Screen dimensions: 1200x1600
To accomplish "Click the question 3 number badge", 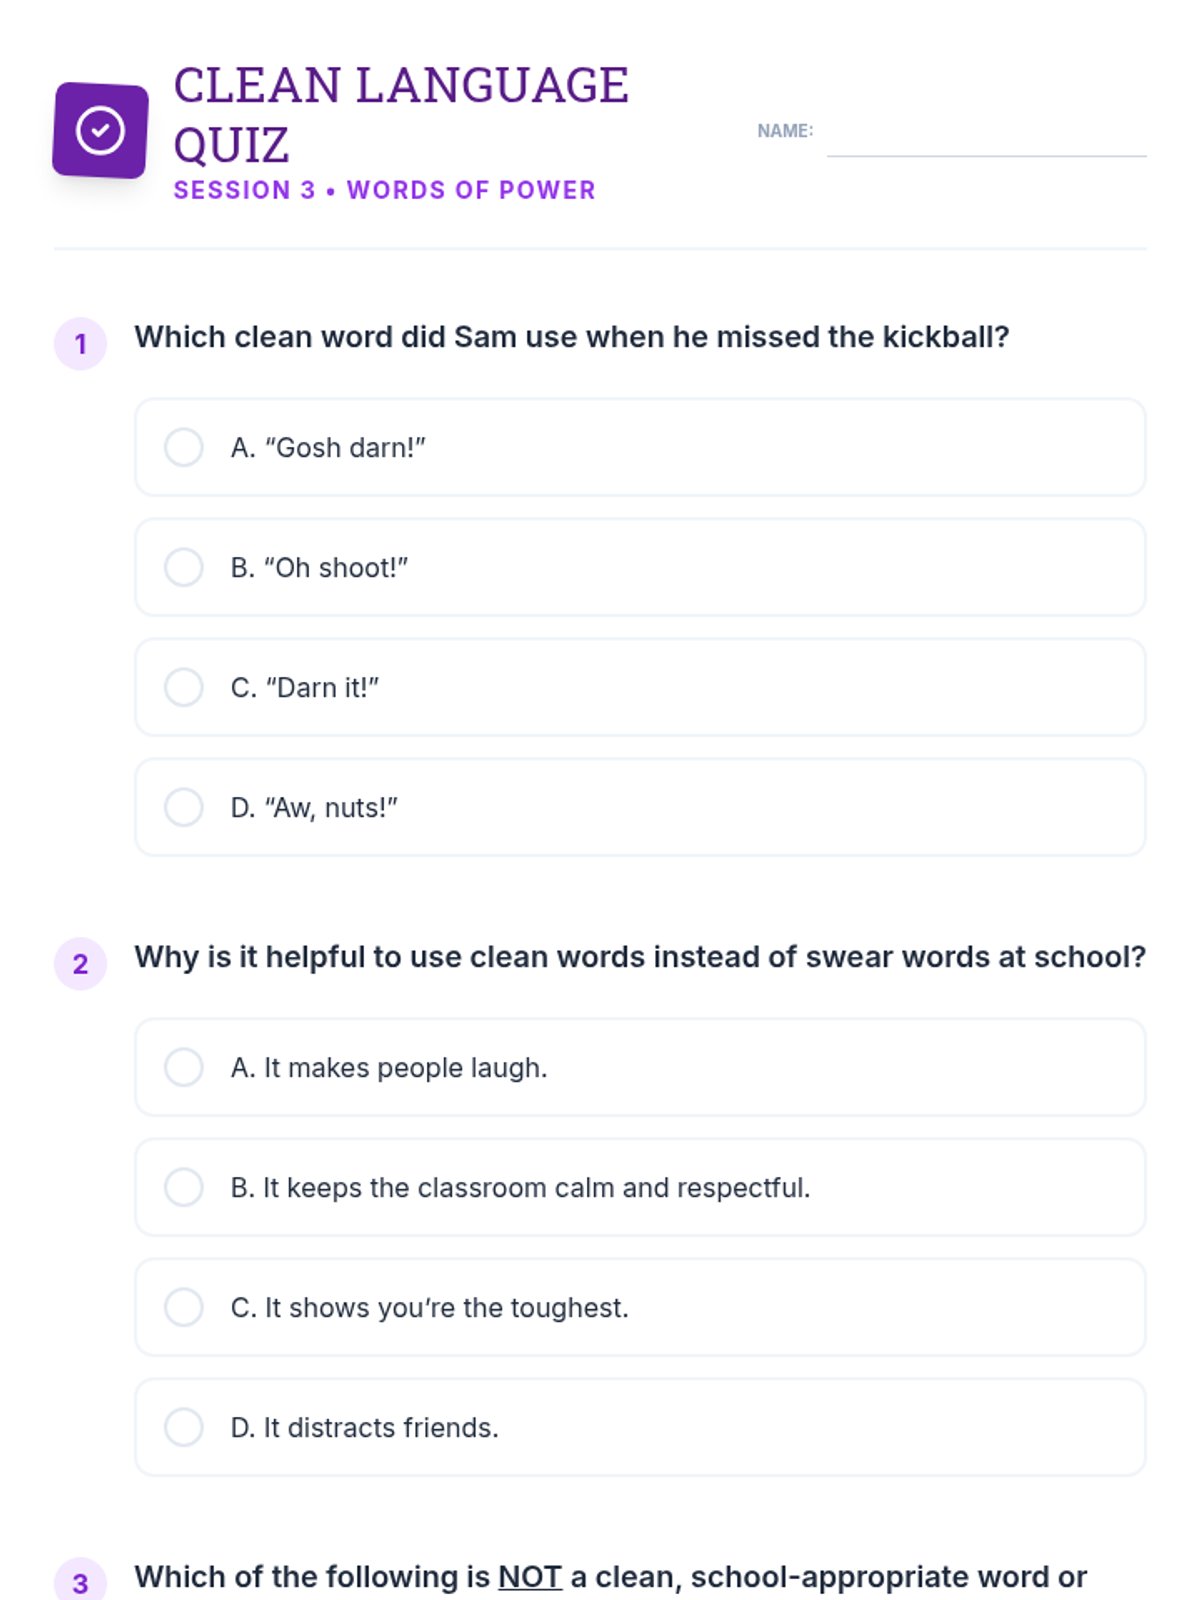I will coord(80,1582).
